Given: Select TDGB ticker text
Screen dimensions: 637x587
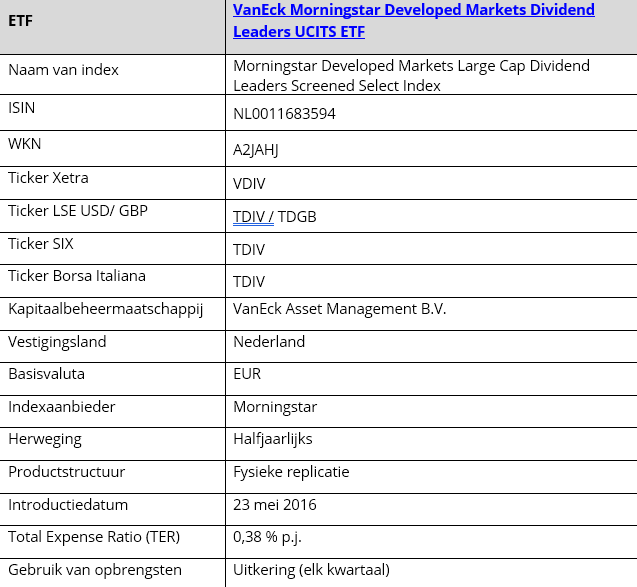Looking at the screenshot, I should (297, 217).
